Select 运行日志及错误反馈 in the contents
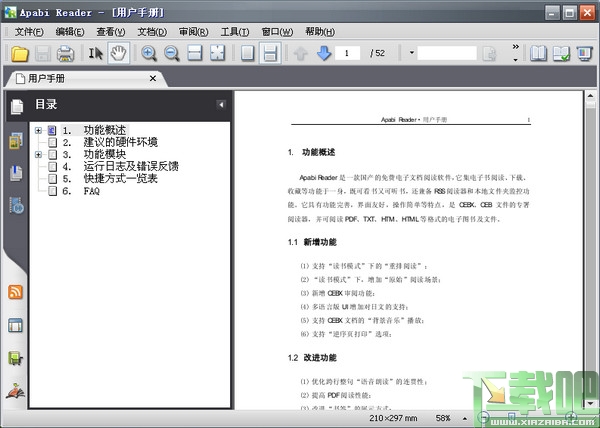The width and height of the screenshot is (600, 428). coord(131,166)
